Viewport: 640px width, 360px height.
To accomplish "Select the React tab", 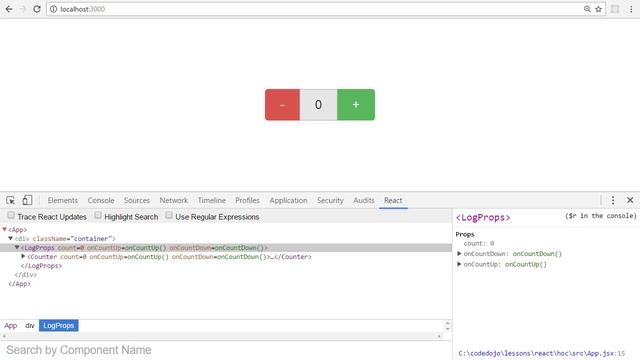I will point(393,200).
